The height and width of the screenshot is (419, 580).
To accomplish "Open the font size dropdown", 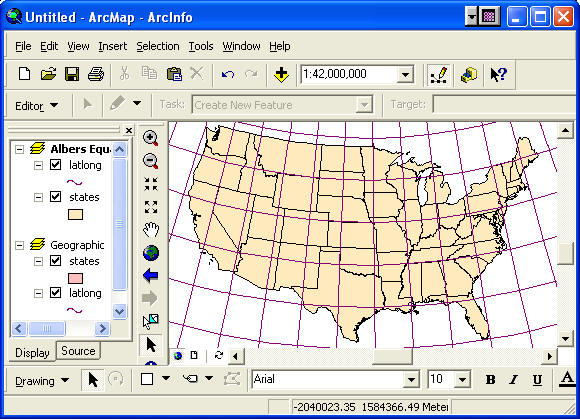I will tap(462, 379).
